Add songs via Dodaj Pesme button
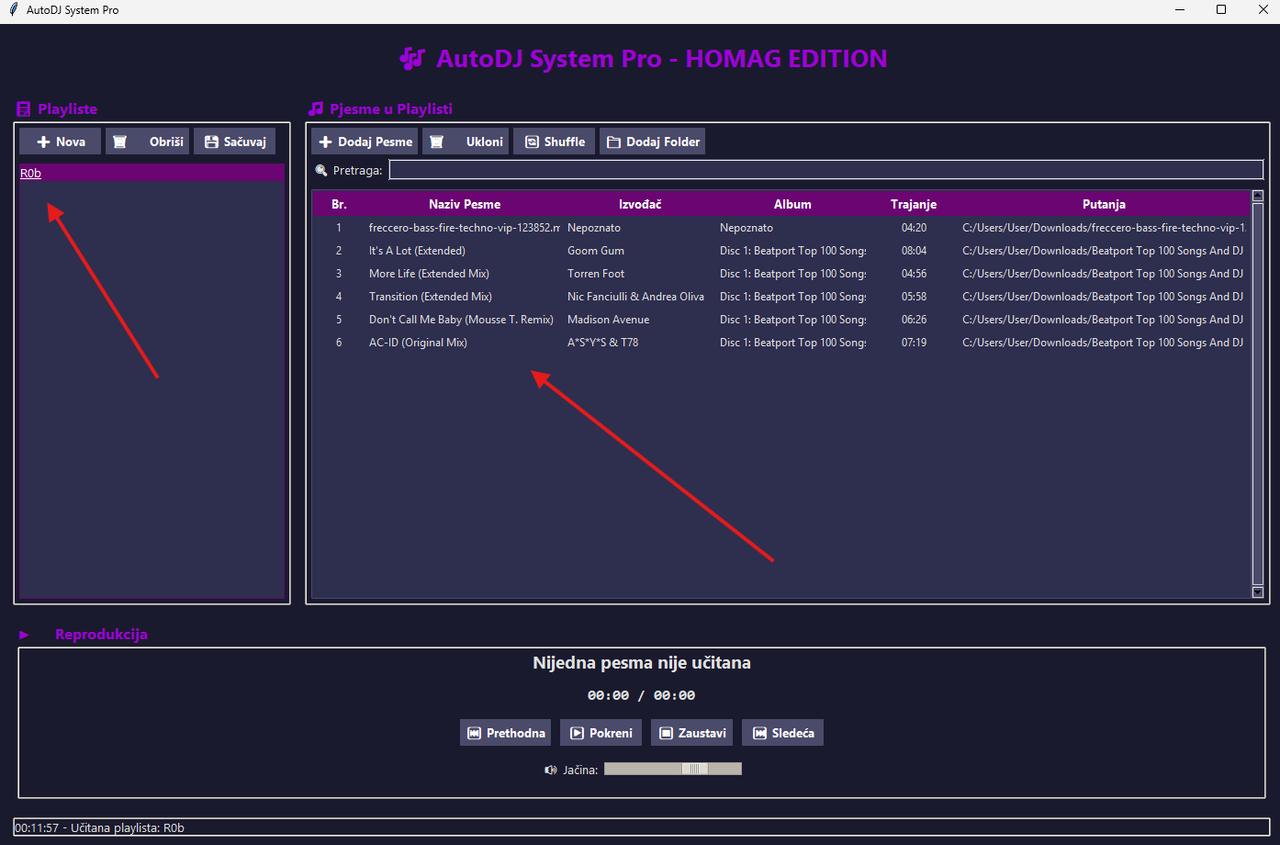This screenshot has height=845, width=1280. pyautogui.click(x=364, y=142)
